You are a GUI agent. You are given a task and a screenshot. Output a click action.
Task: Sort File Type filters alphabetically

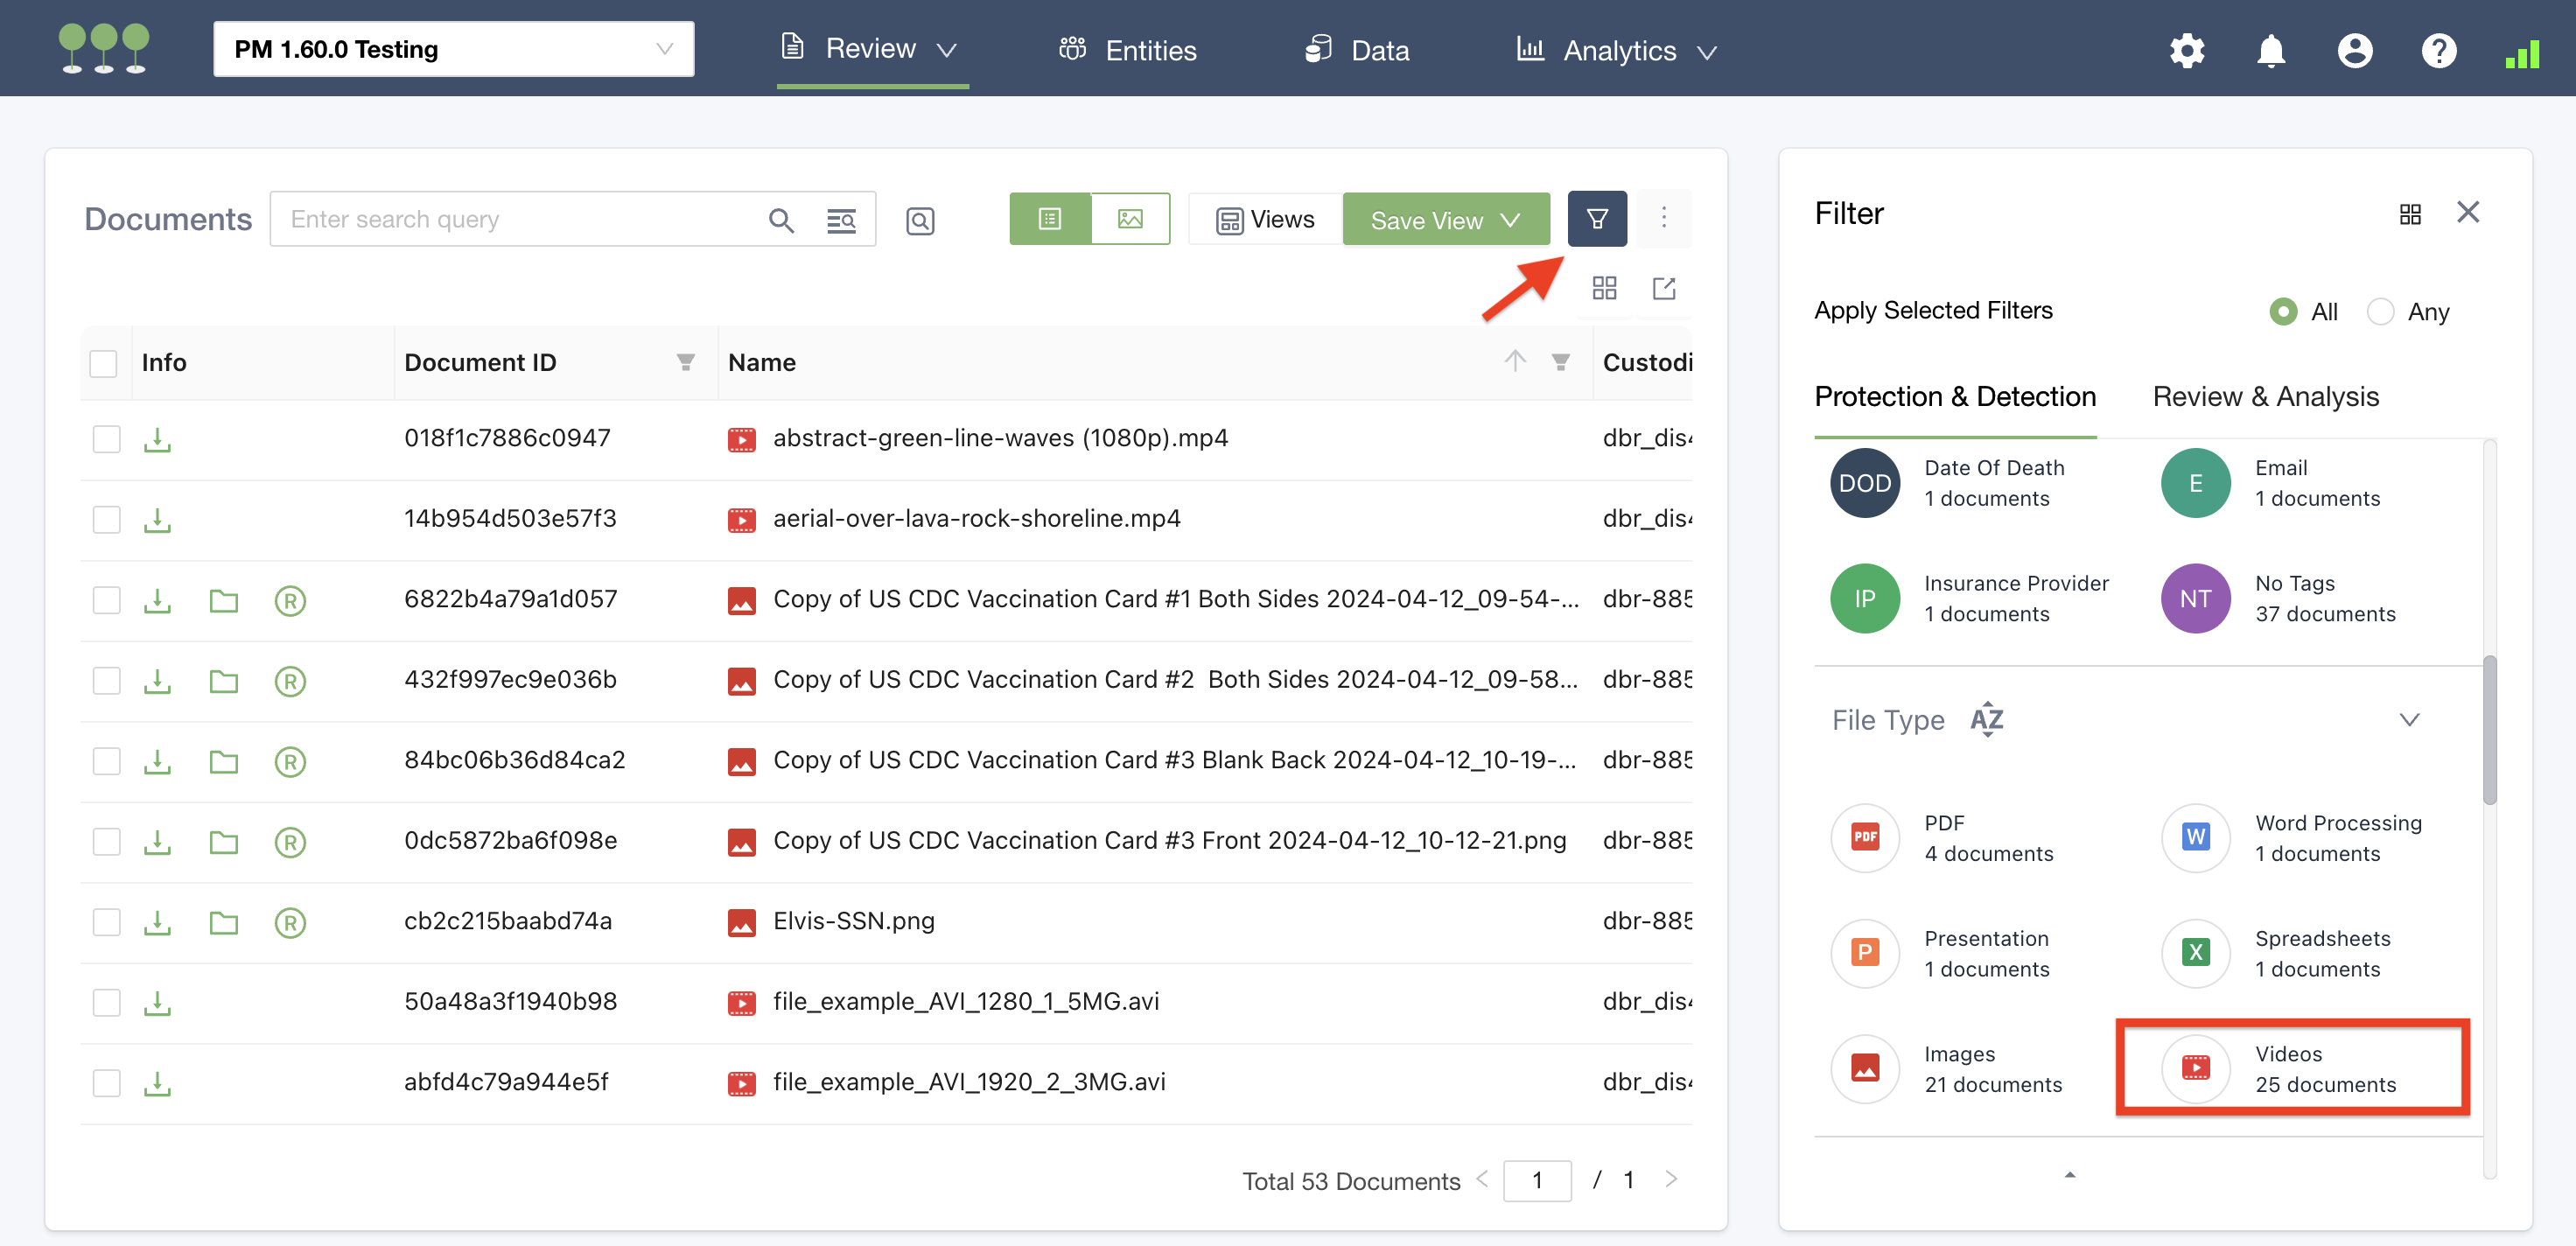(x=1986, y=720)
